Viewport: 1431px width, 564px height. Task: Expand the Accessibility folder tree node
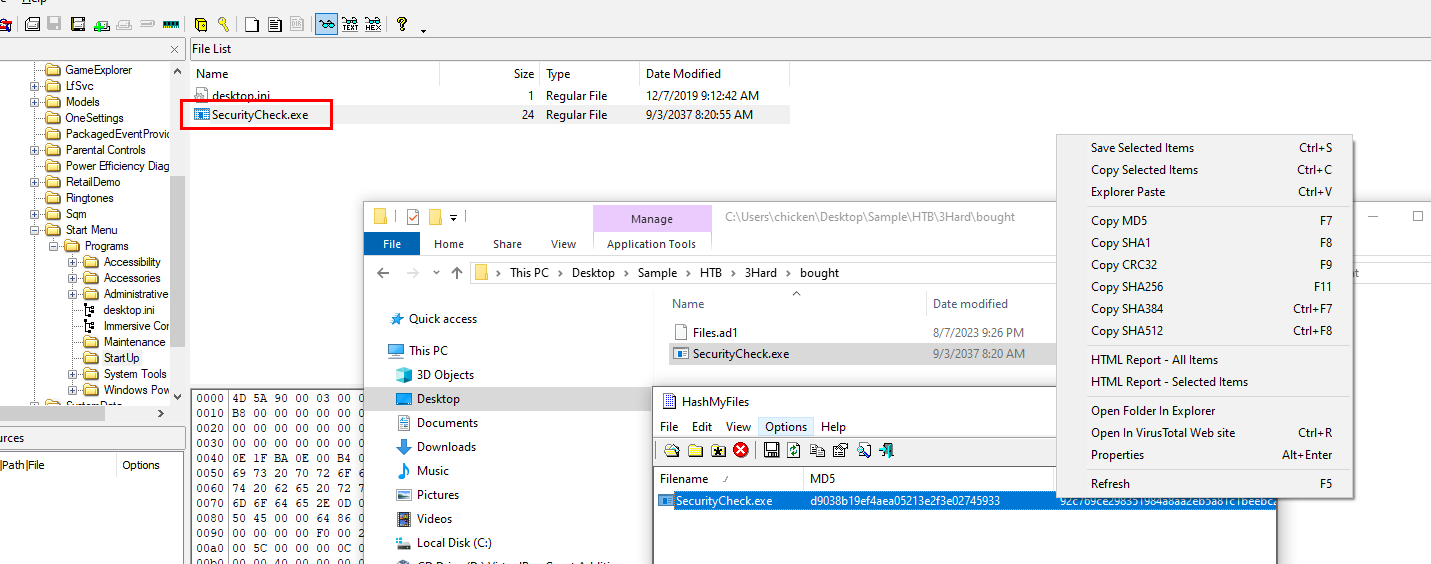coord(73,262)
